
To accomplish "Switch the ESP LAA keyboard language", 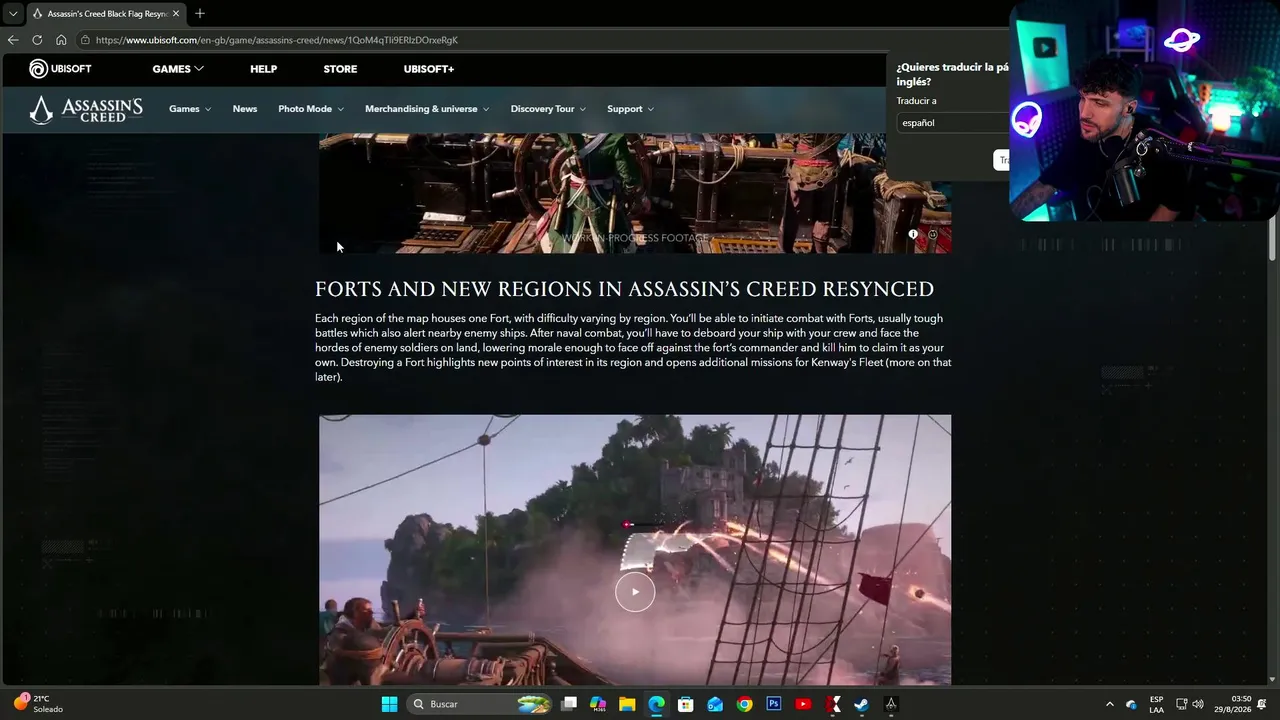I will pos(1156,704).
